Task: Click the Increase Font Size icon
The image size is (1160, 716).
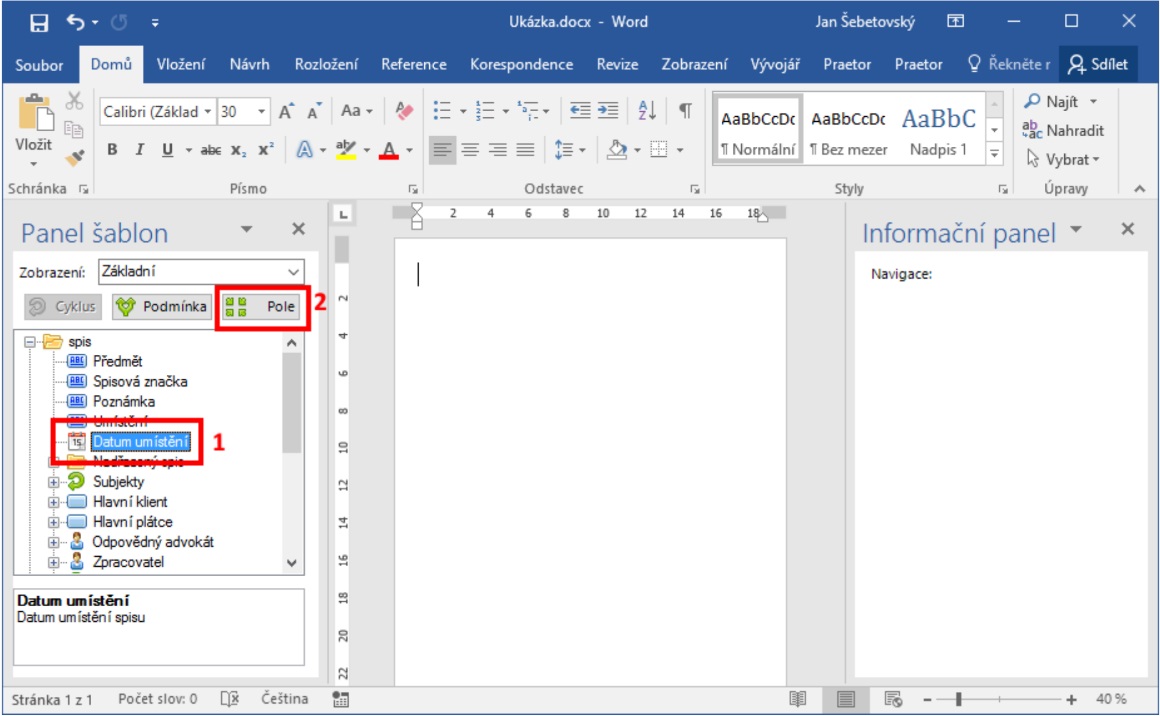Action: pyautogui.click(x=286, y=112)
